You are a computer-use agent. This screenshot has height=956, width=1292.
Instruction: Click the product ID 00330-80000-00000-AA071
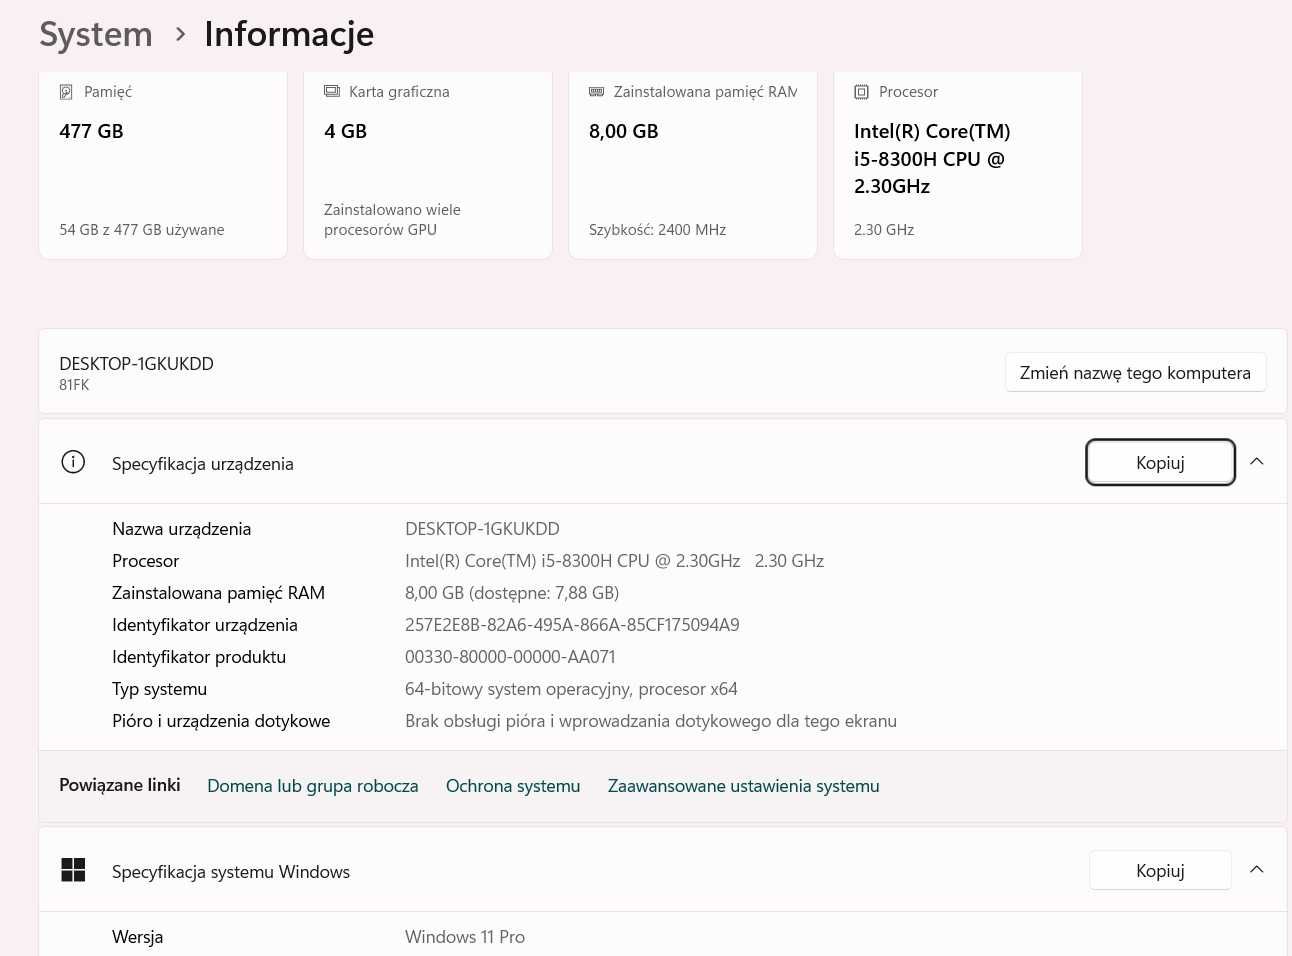coord(510,657)
